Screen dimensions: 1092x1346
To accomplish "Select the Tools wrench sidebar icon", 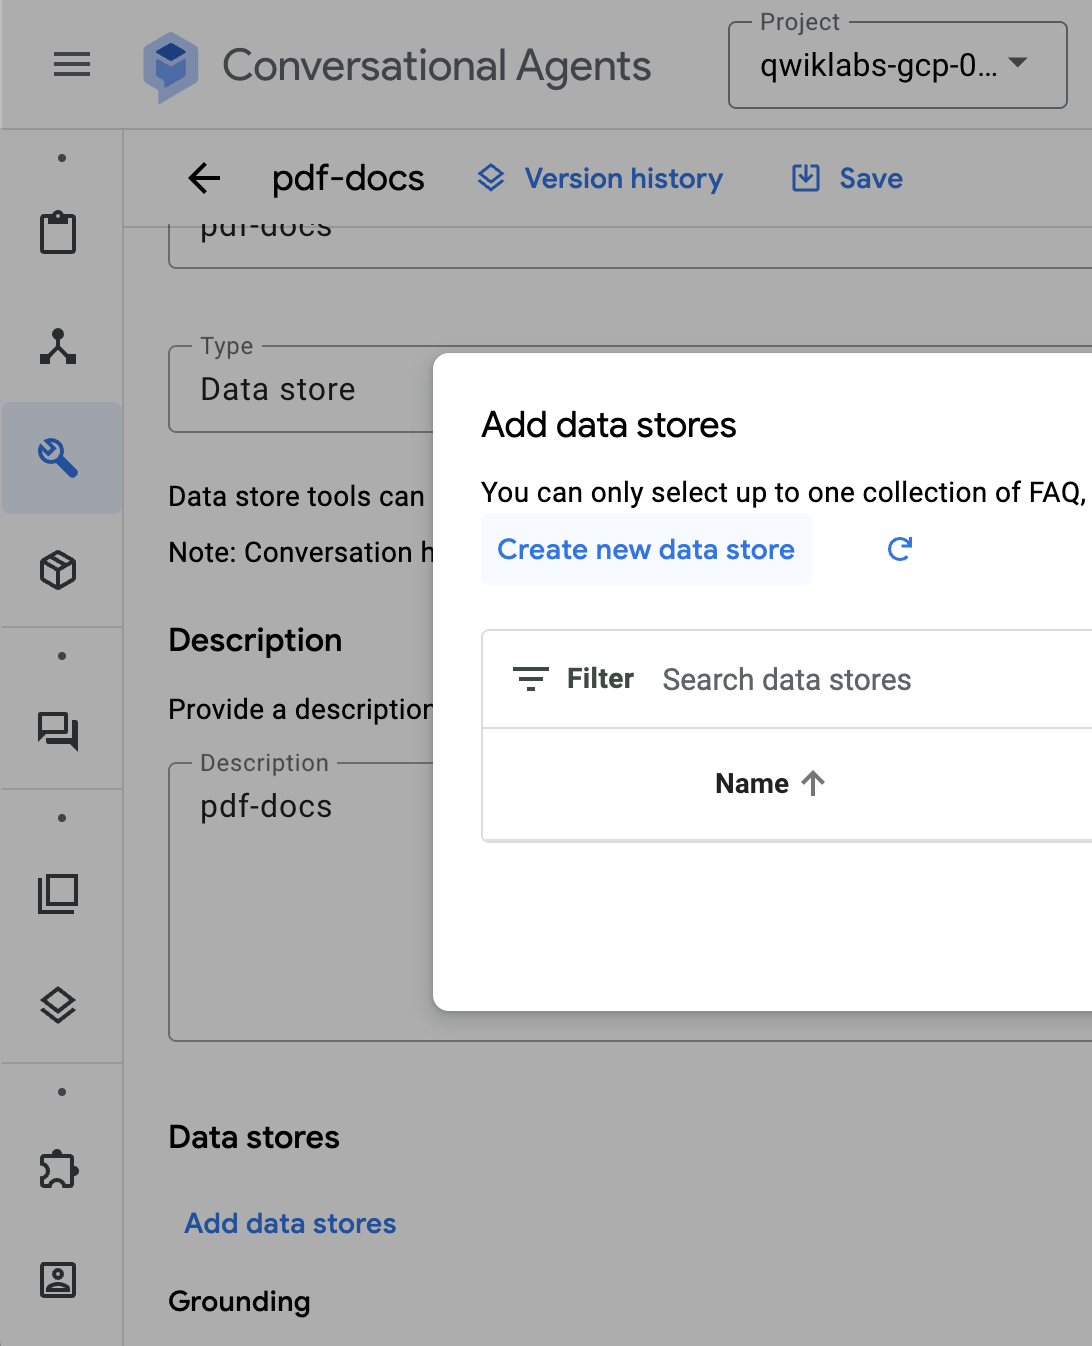I will pyautogui.click(x=58, y=458).
